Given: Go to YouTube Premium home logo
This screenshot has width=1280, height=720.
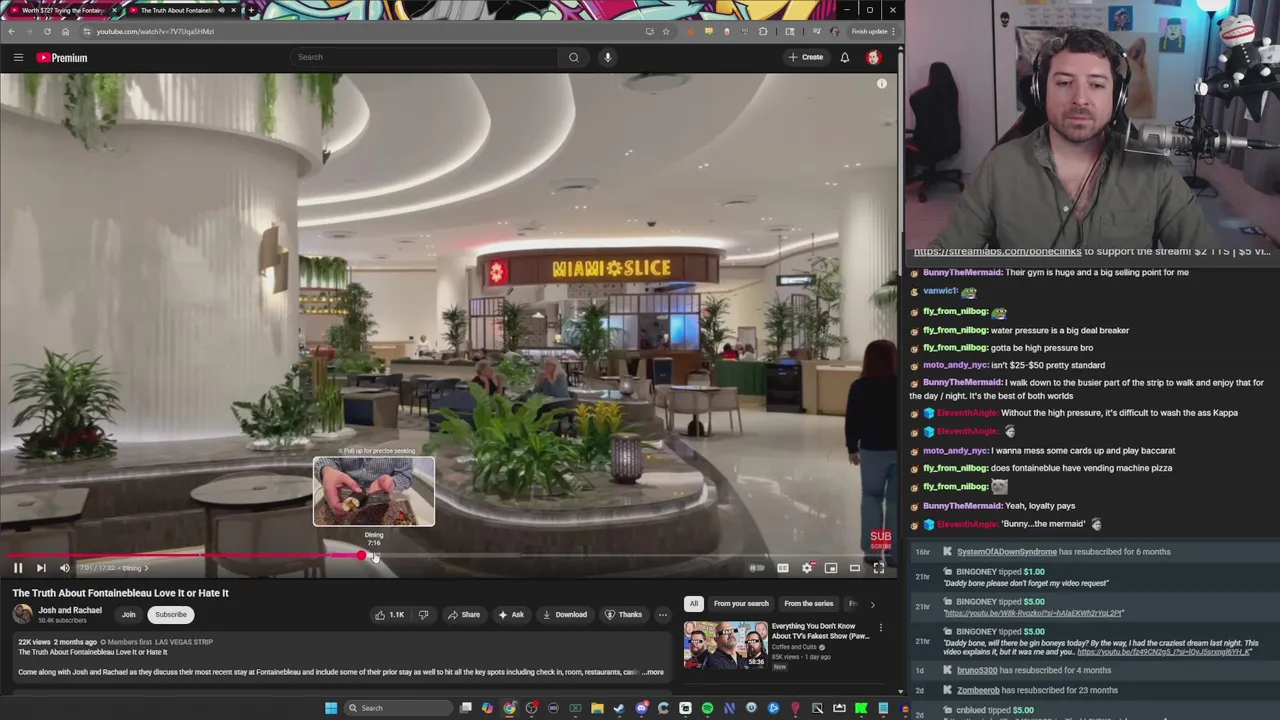Looking at the screenshot, I should [62, 57].
